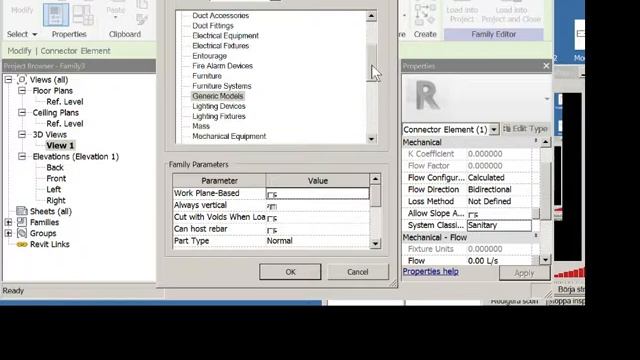Click the Type Properties icon beside Properties
640x360 pixels.
pyautogui.click(x=83, y=14)
